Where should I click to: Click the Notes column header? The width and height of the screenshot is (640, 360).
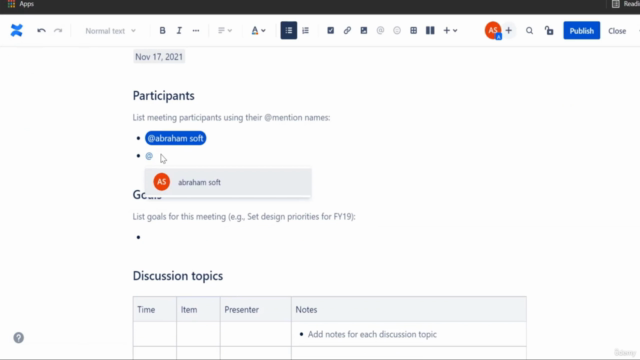coord(409,309)
